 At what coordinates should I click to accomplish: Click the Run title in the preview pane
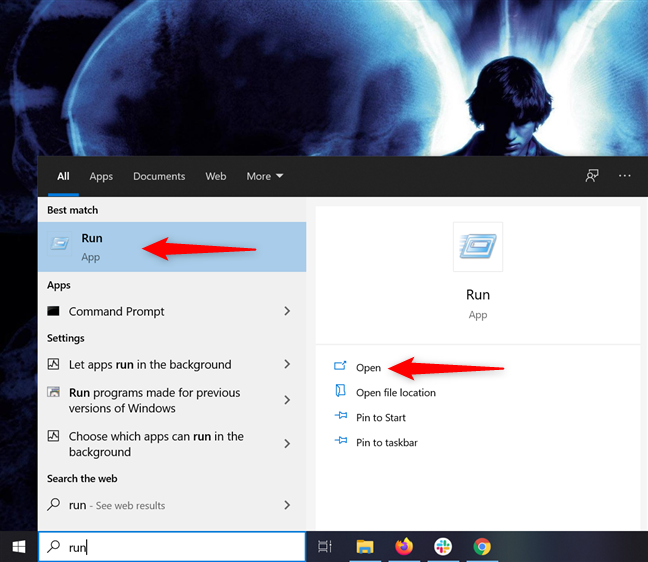coord(478,295)
